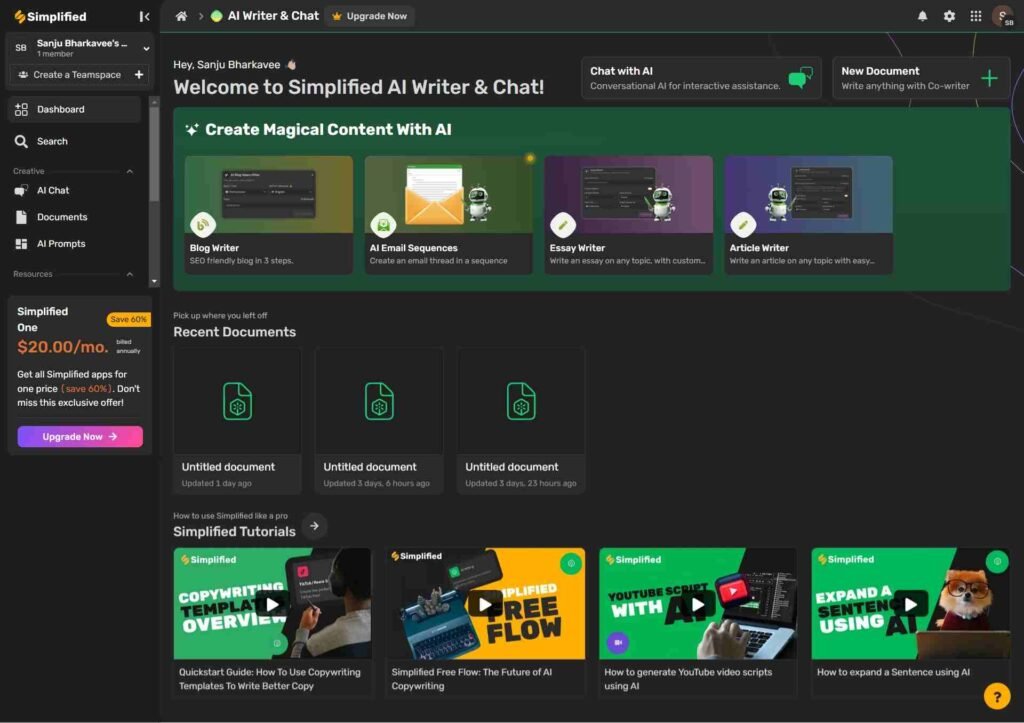Open Chat with AI card
Screen dimensions: 1024x723
(701, 78)
